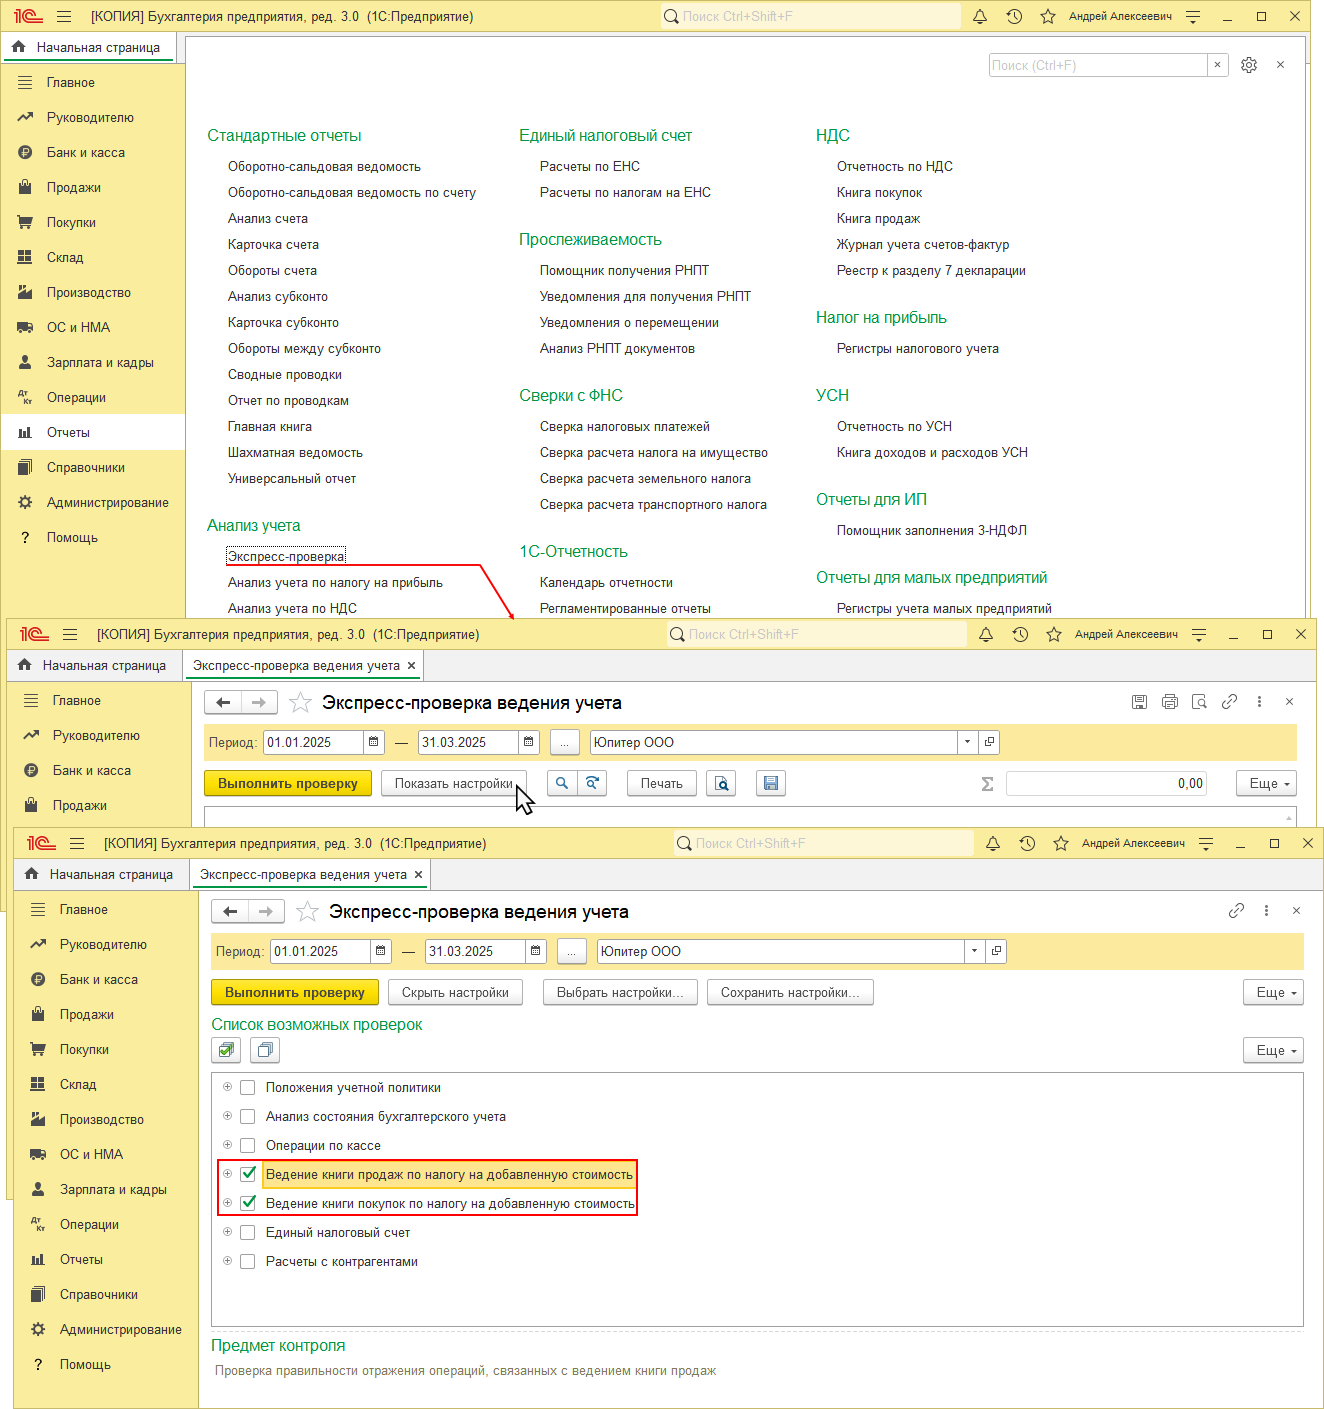Uncheck Ведение книги продаж по НДС checkbox
Screen dimensions: 1324x1409
[x=248, y=1175]
